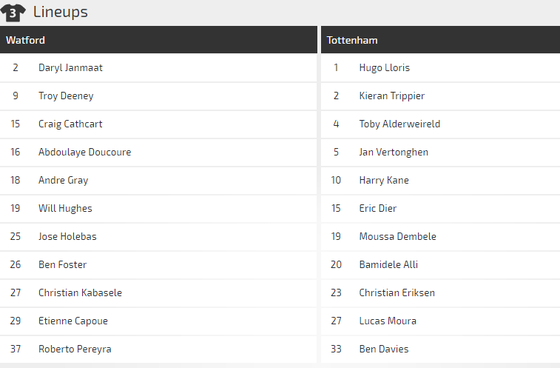Select Lucas Moura row
Screen dimensions: 560x368
(440, 321)
